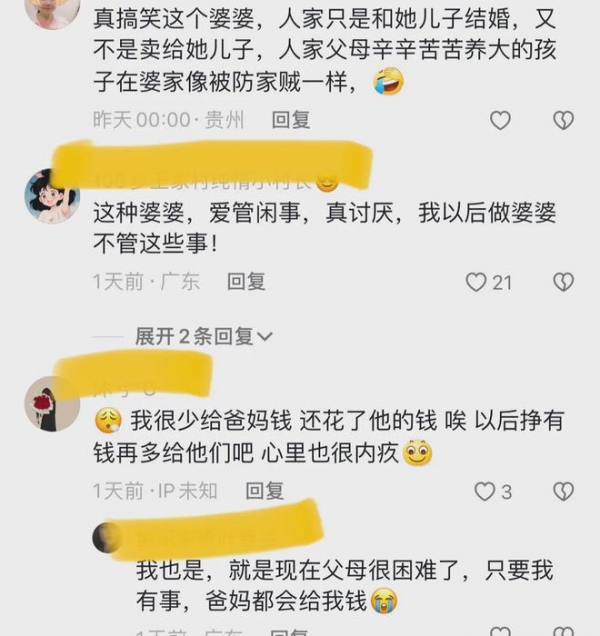Select the comment text 我很少给爸妈钱
The height and width of the screenshot is (636, 600).
pyautogui.click(x=211, y=421)
